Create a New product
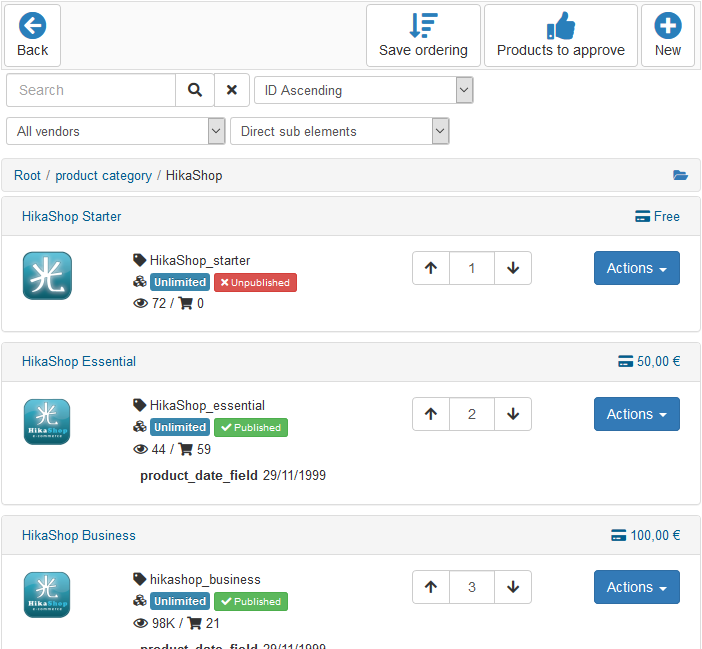 668,35
